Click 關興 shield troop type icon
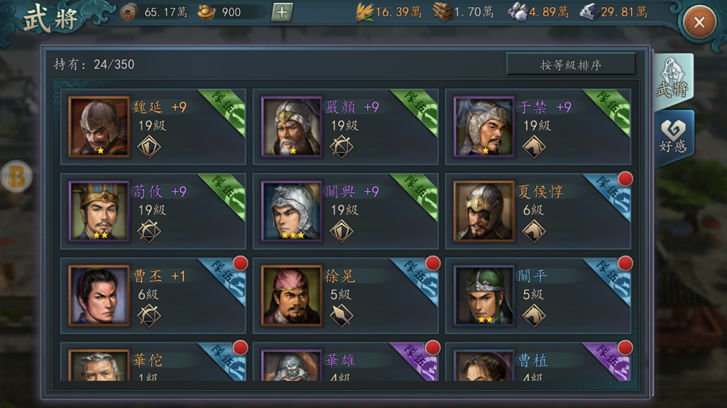The image size is (727, 408). click(341, 231)
